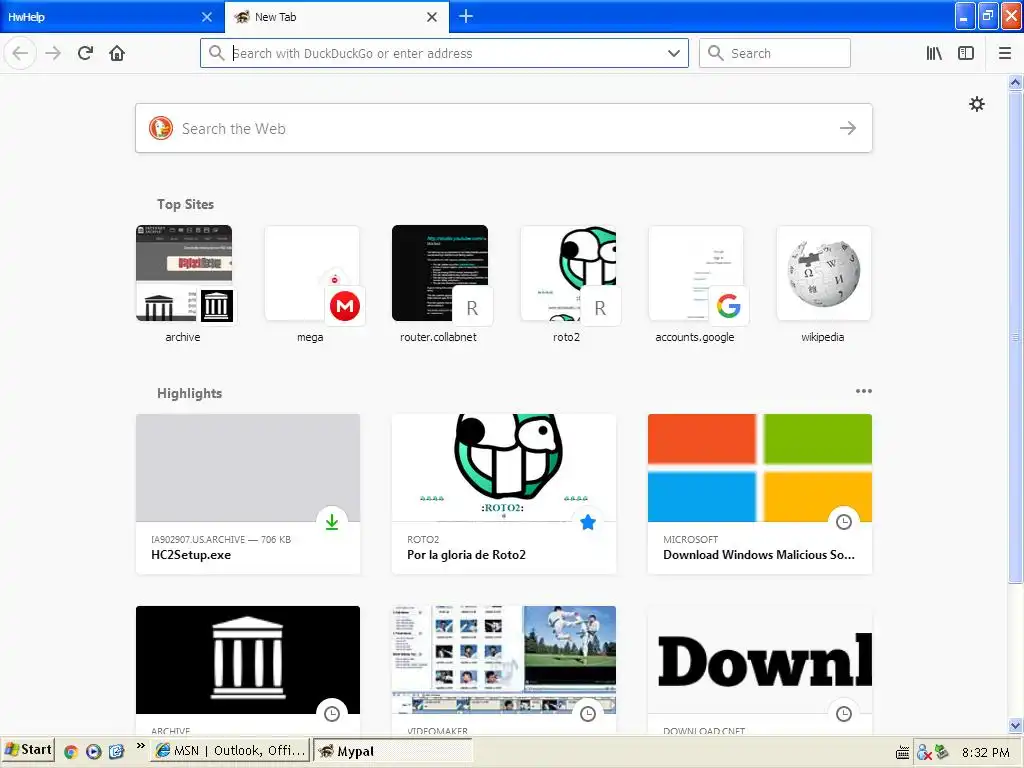Reload the current page
1024x768 pixels.
tap(86, 54)
